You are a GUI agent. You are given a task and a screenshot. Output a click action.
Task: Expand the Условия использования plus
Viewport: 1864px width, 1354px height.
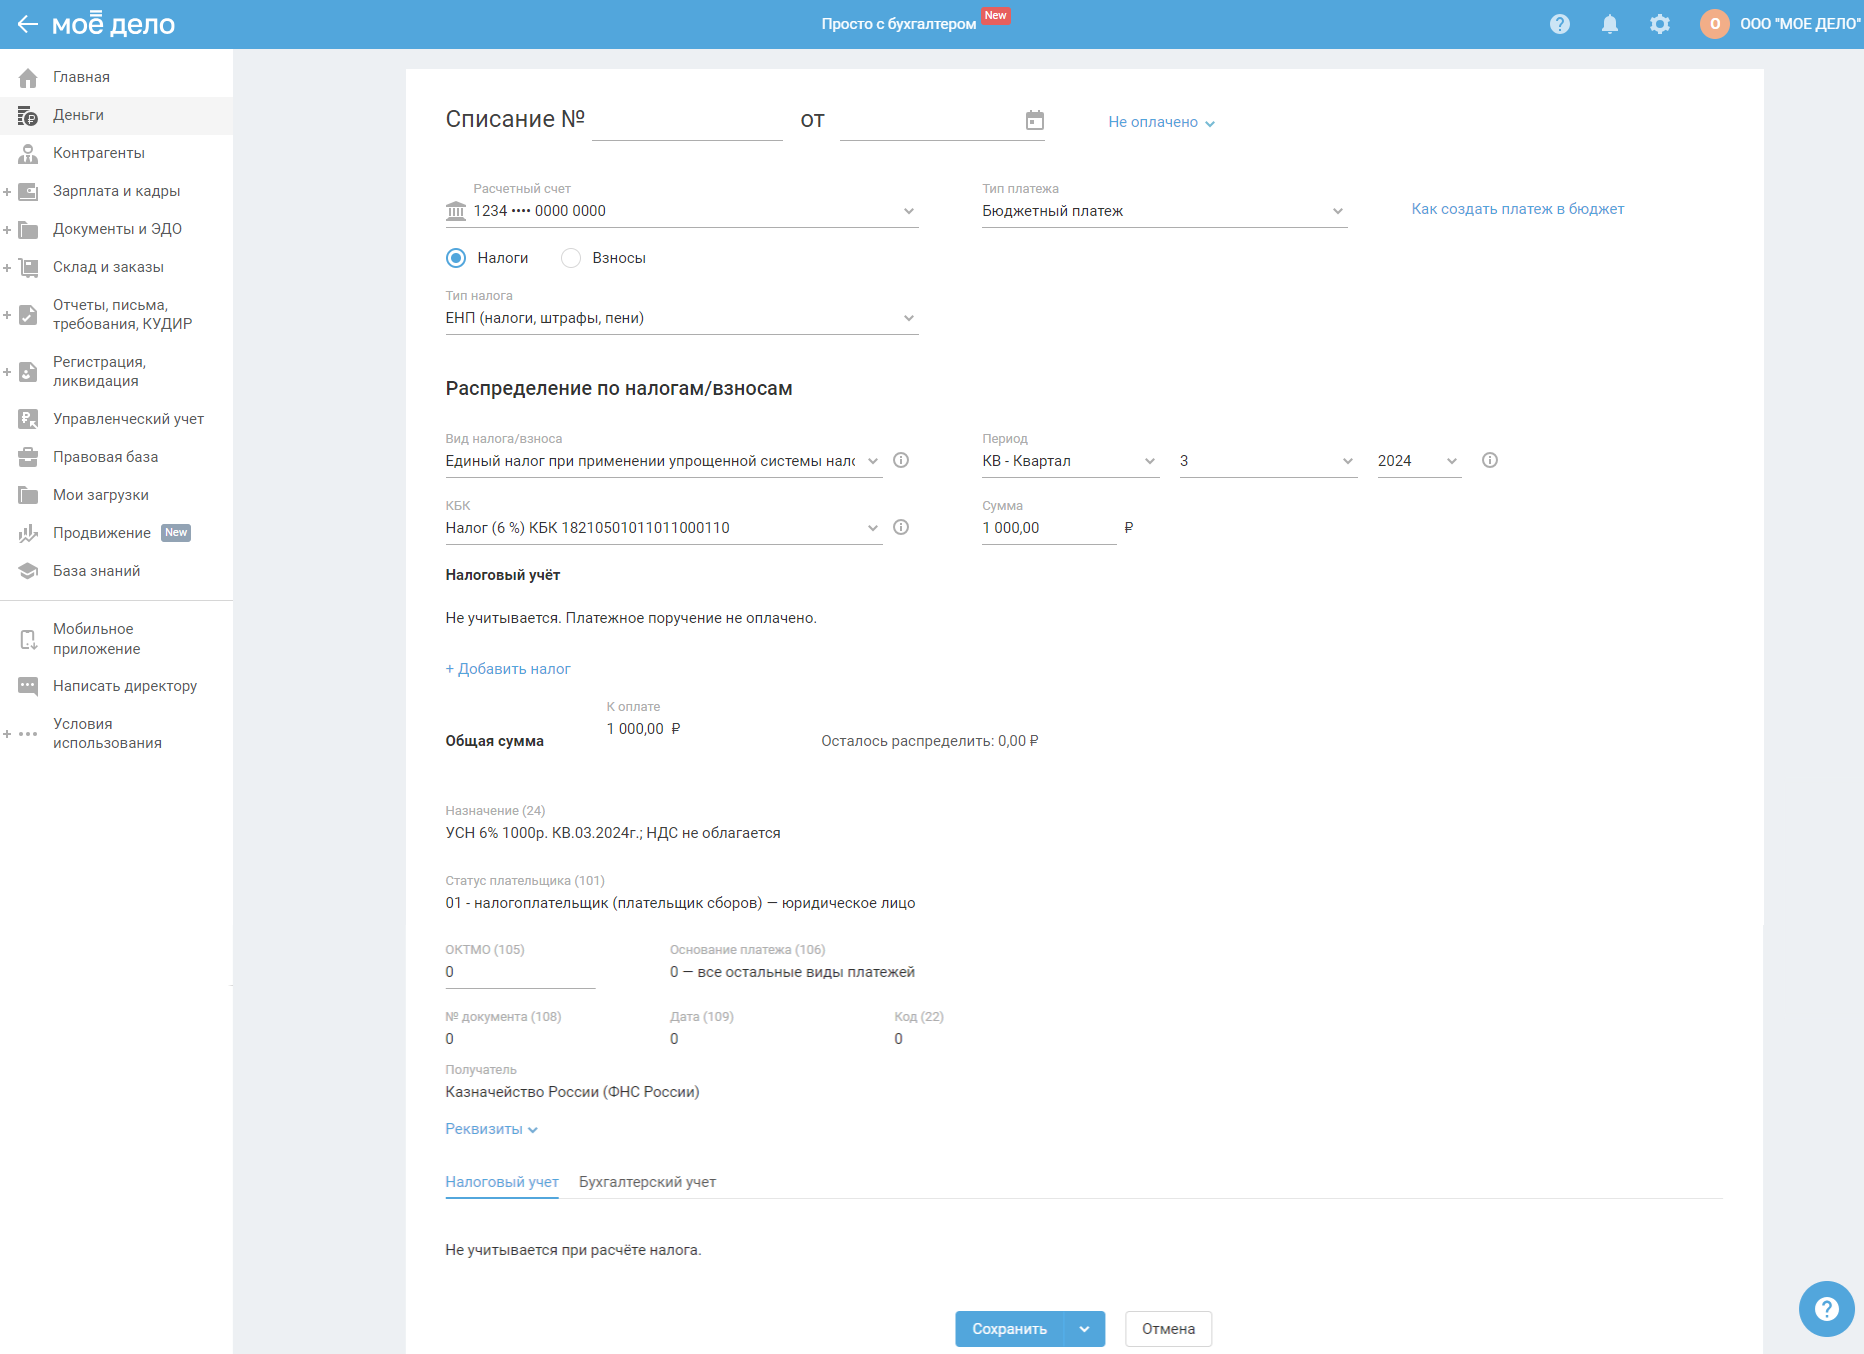pyautogui.click(x=7, y=734)
